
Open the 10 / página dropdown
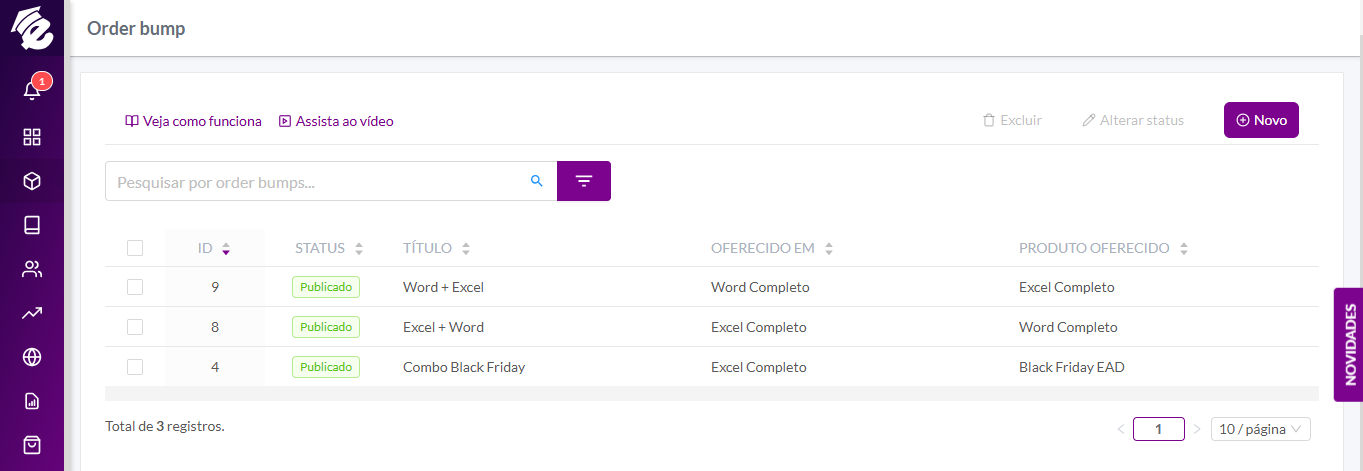[x=1261, y=429]
